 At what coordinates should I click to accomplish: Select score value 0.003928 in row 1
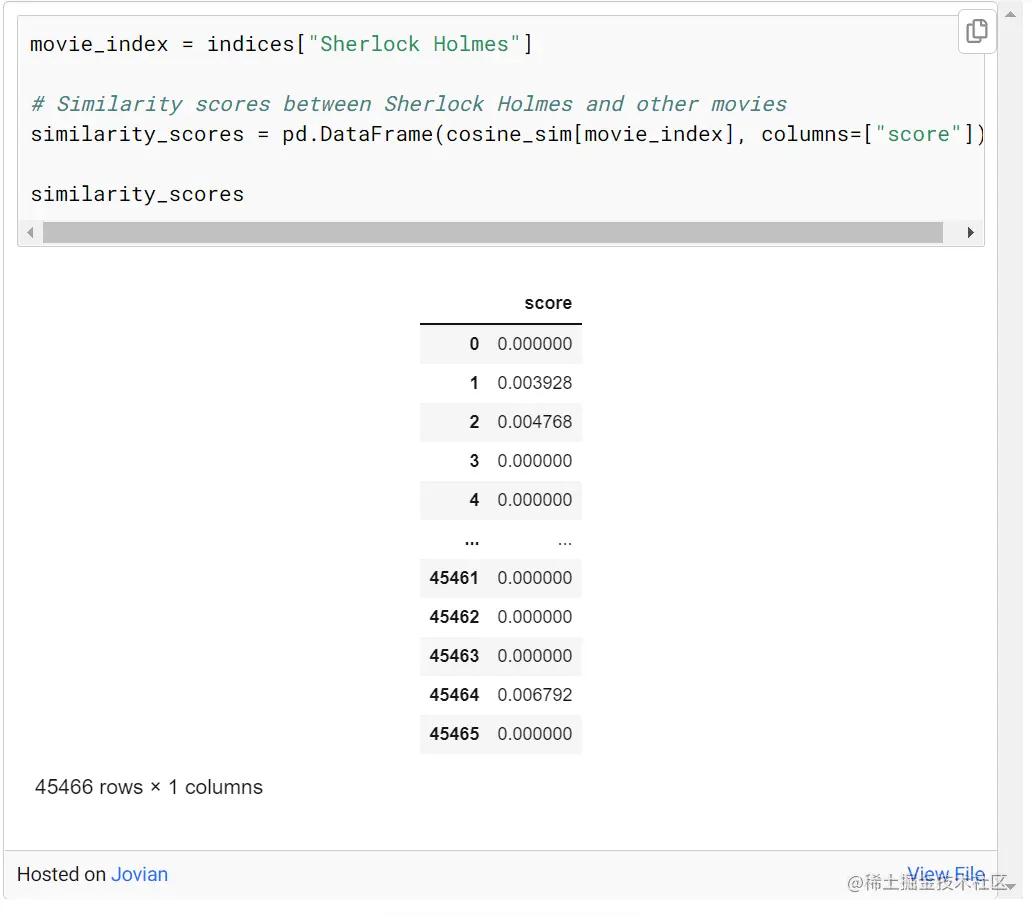534,382
